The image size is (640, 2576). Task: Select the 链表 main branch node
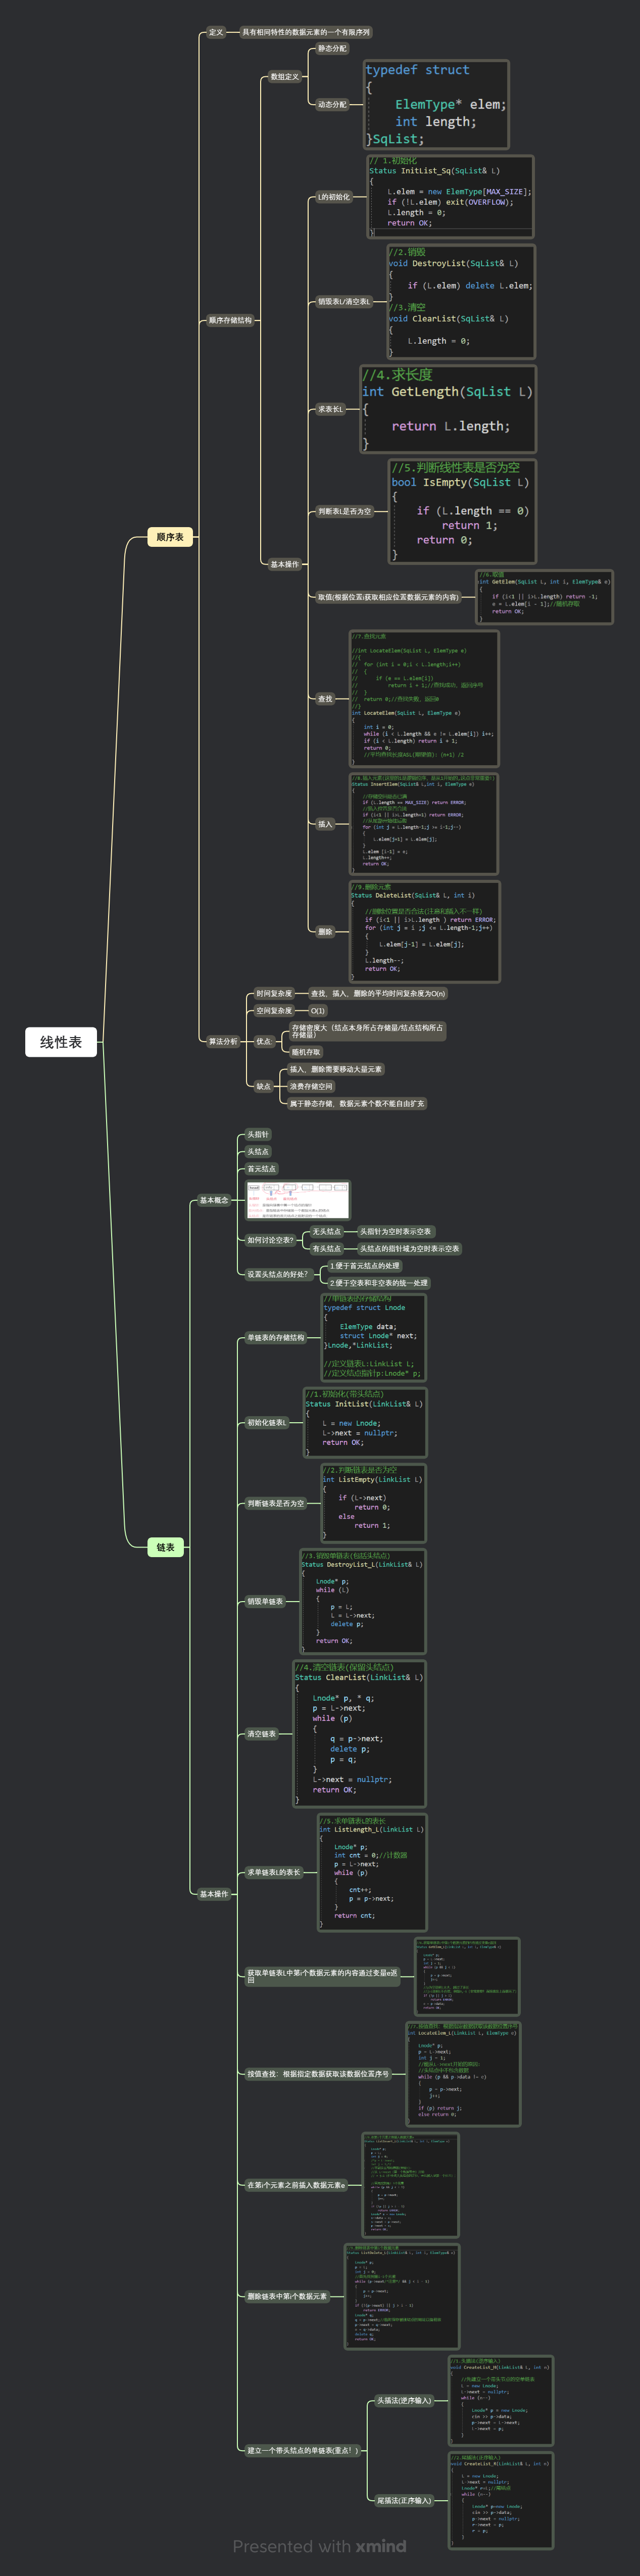[165, 1547]
